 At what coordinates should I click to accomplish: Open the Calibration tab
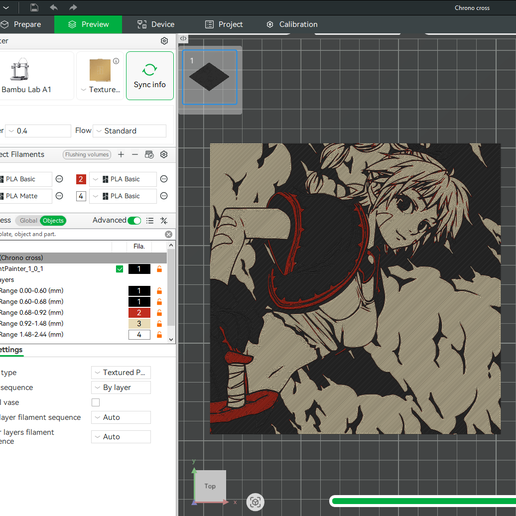tap(292, 24)
